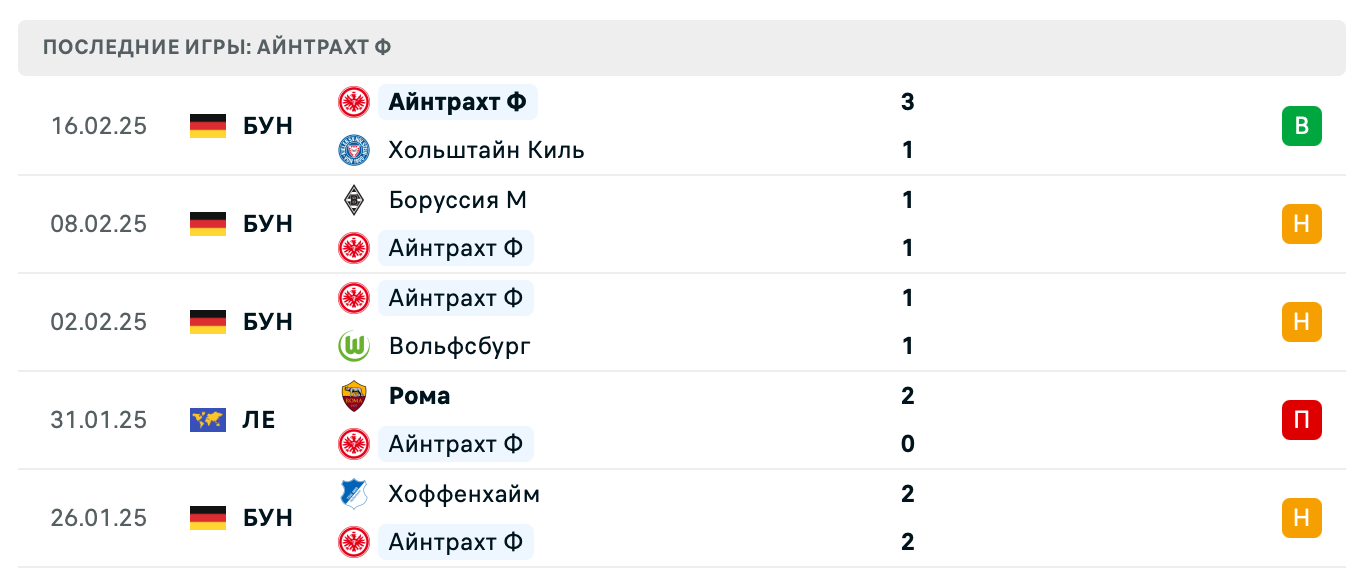Select the Хоффенхайм club badge
1362x588 pixels.
354,494
